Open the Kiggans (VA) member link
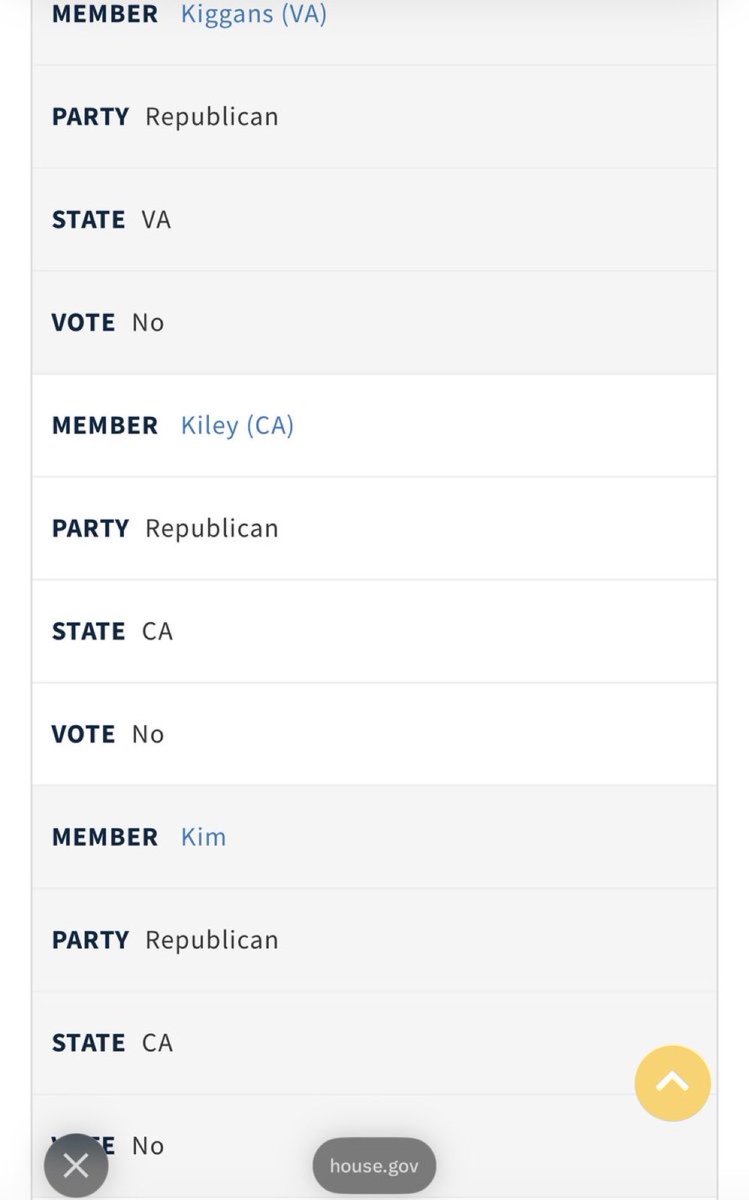 point(254,15)
